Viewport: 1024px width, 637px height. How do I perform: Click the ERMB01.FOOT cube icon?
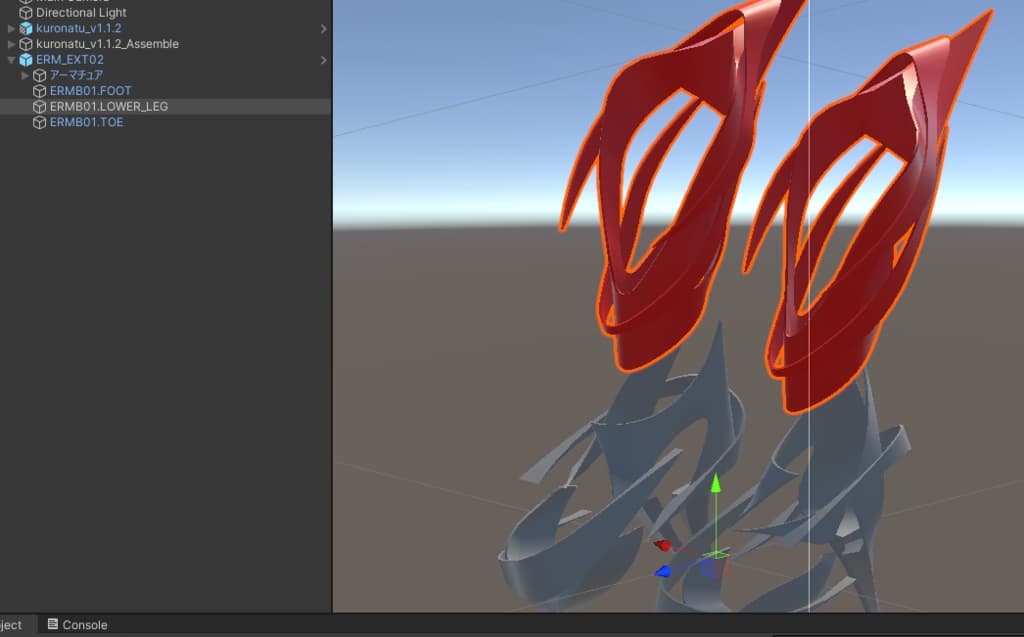pos(39,91)
